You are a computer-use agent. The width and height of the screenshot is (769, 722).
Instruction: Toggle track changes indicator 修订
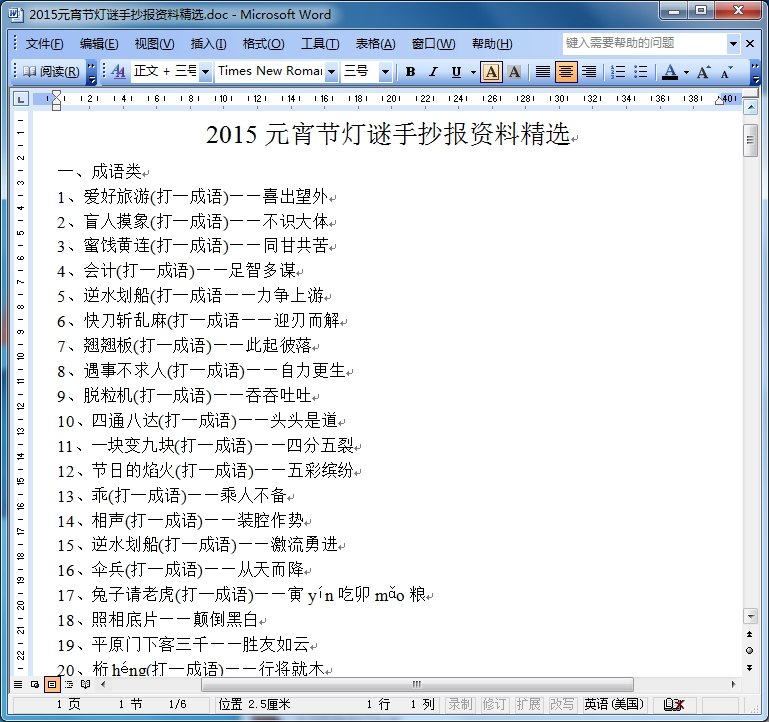494,704
